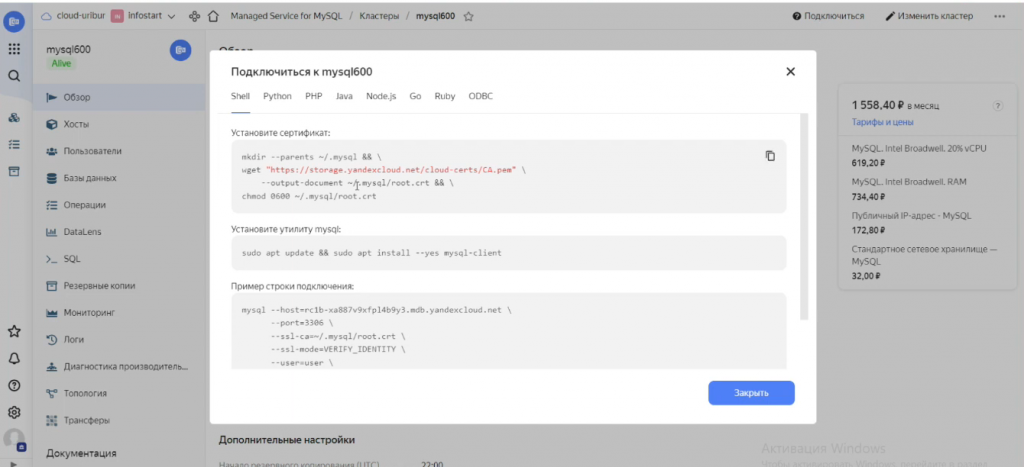Viewport: 1024px width, 467px height.
Task: Click the Хосты cube icon
Action: click(x=52, y=124)
